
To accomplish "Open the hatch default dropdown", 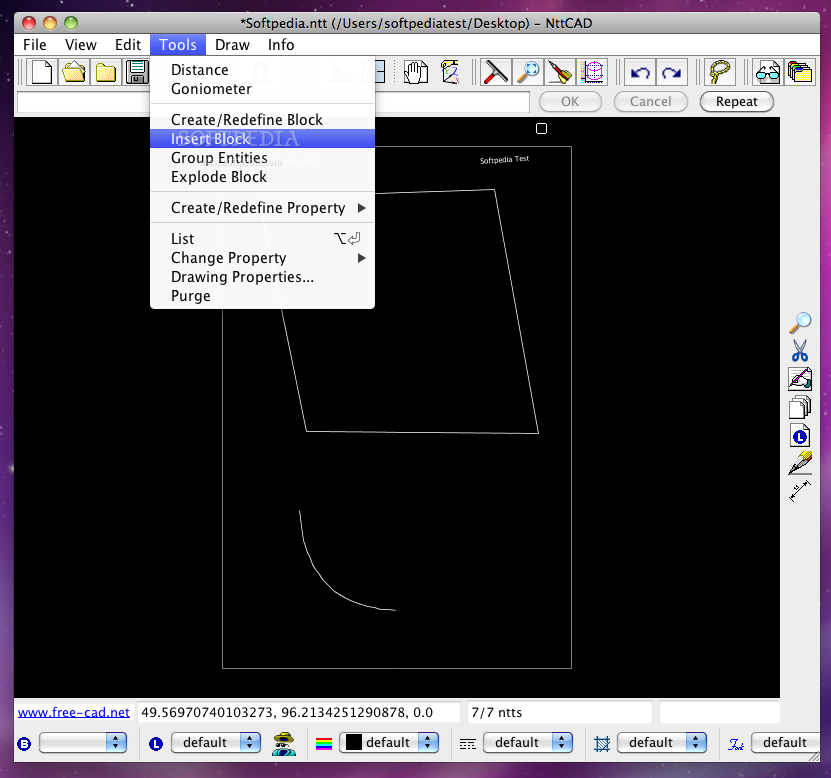I will pos(662,742).
